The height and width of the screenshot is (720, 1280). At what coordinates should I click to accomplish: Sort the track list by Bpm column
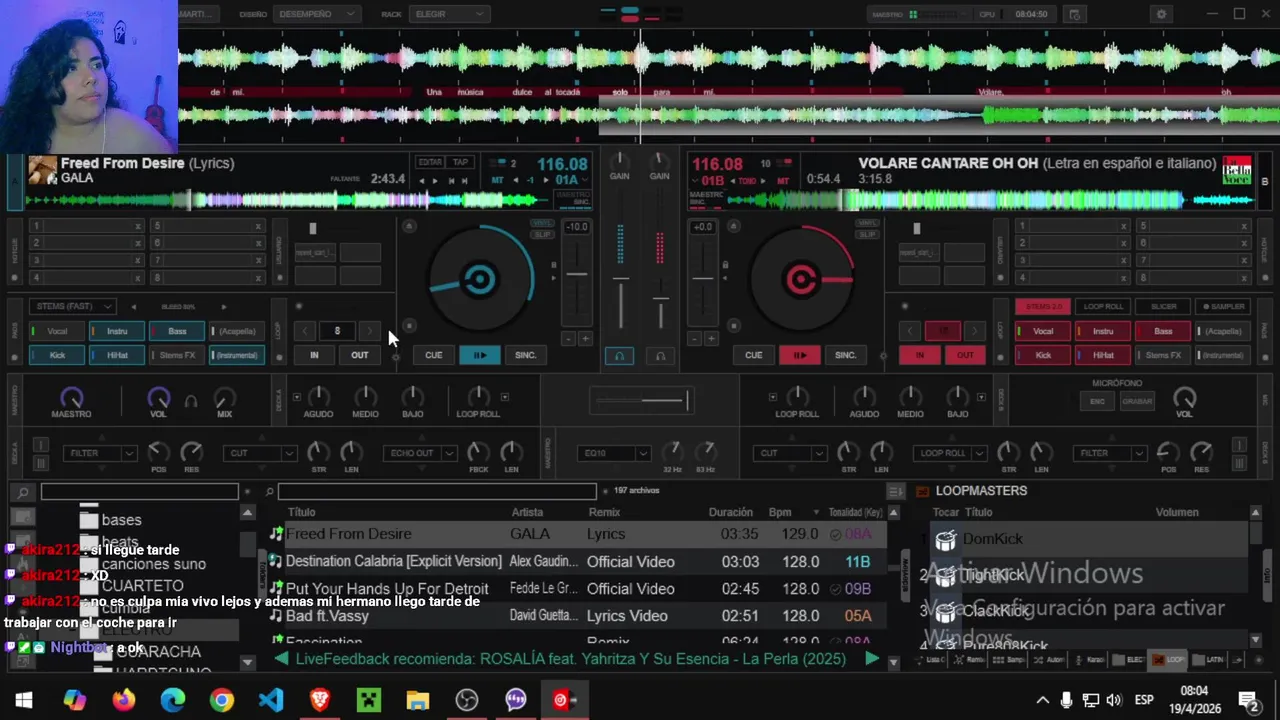click(x=780, y=512)
